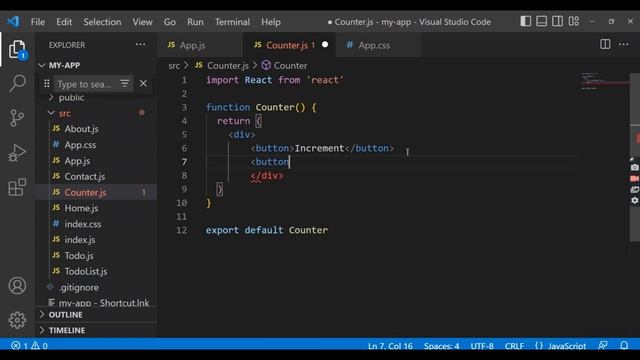Image resolution: width=640 pixels, height=360 pixels.
Task: Toggle primary side bar layout icon
Action: [526, 21]
